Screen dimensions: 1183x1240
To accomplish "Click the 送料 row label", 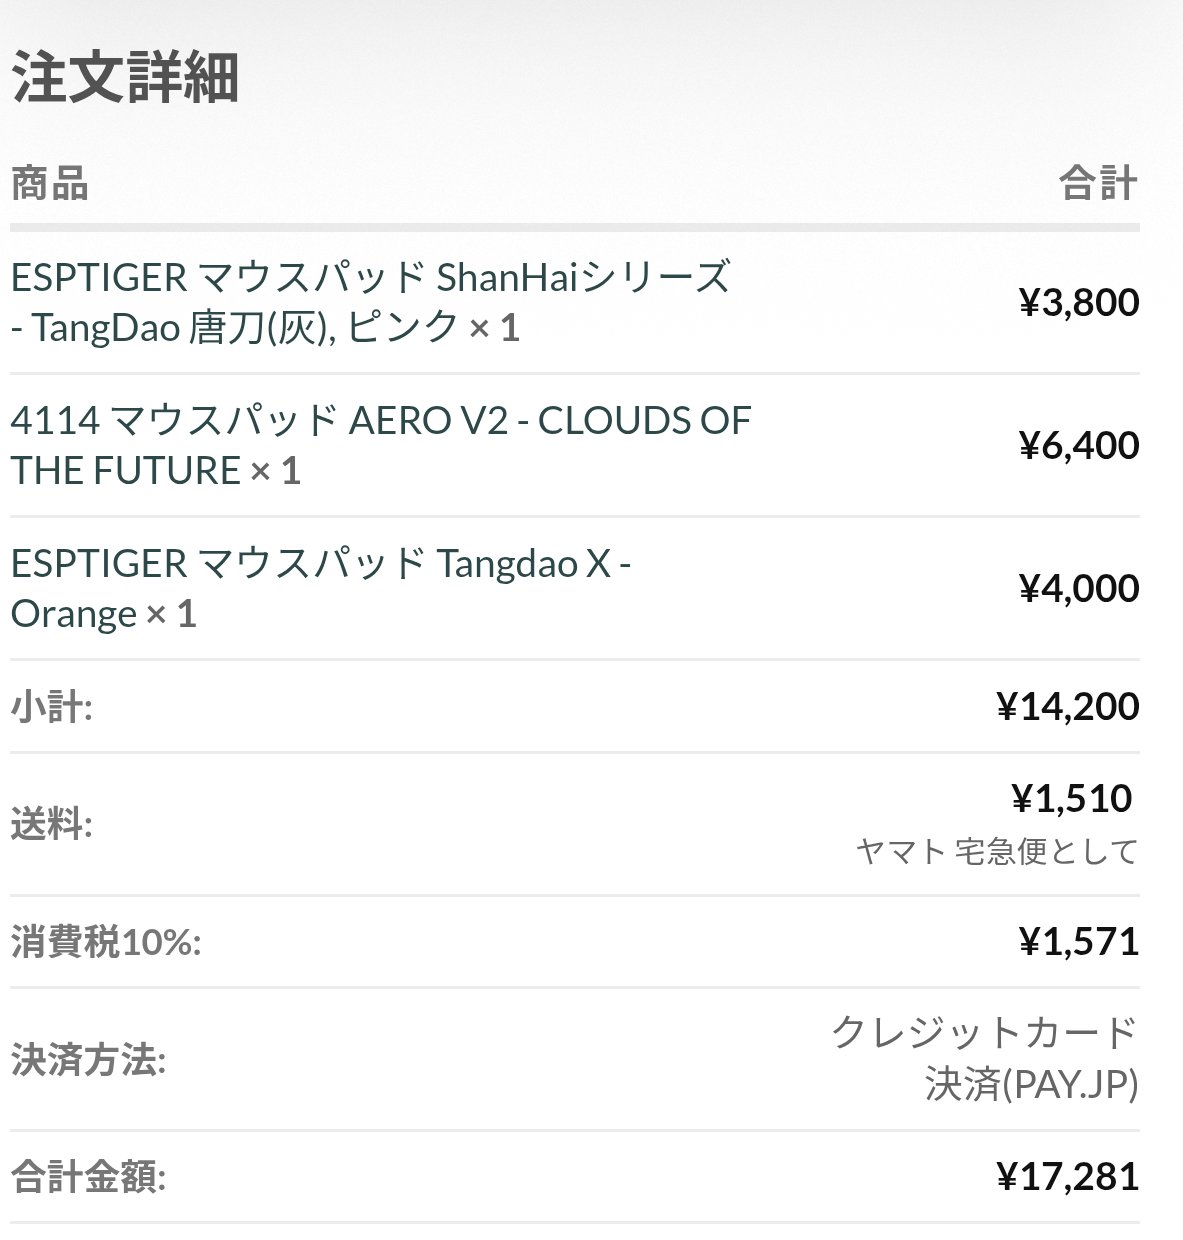I will pos(51,826).
